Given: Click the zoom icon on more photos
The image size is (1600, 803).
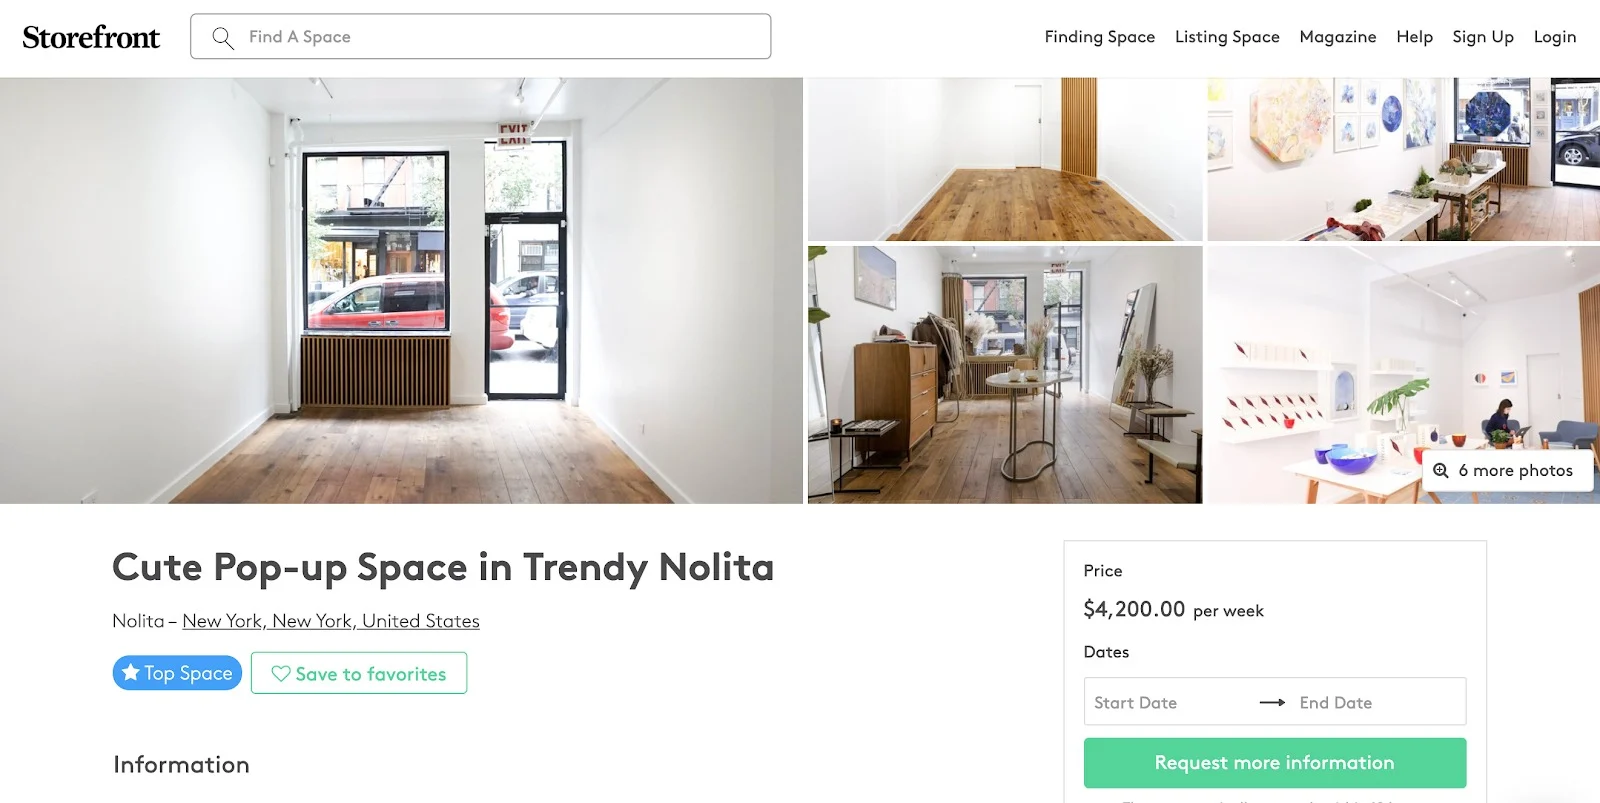Looking at the screenshot, I should click(1441, 470).
